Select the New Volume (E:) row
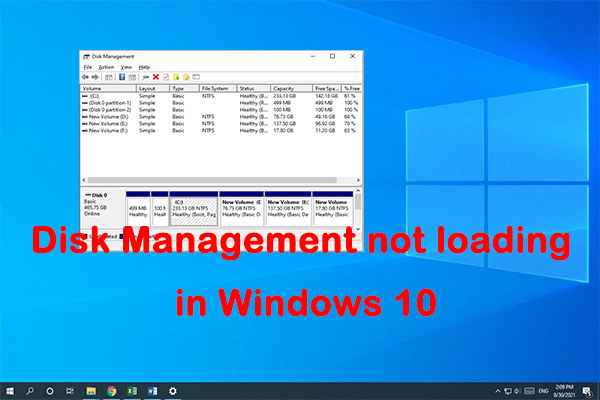600x400 pixels. pyautogui.click(x=221, y=124)
